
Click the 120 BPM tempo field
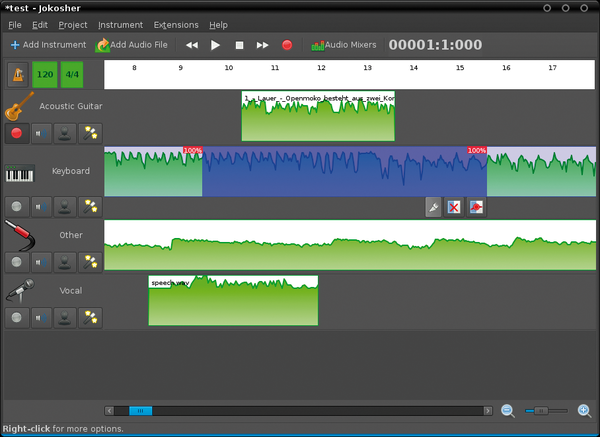[x=45, y=74]
